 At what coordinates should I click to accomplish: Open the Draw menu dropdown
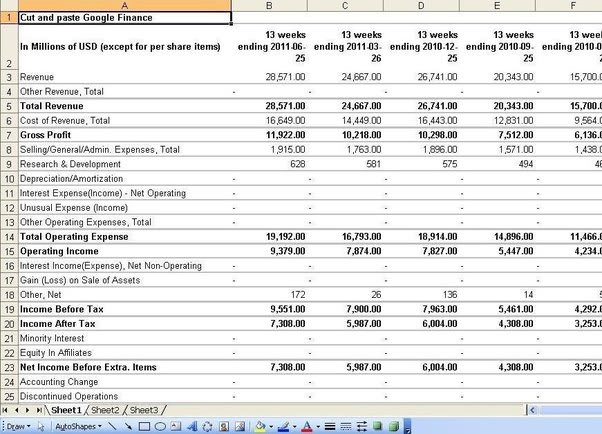click(18, 426)
